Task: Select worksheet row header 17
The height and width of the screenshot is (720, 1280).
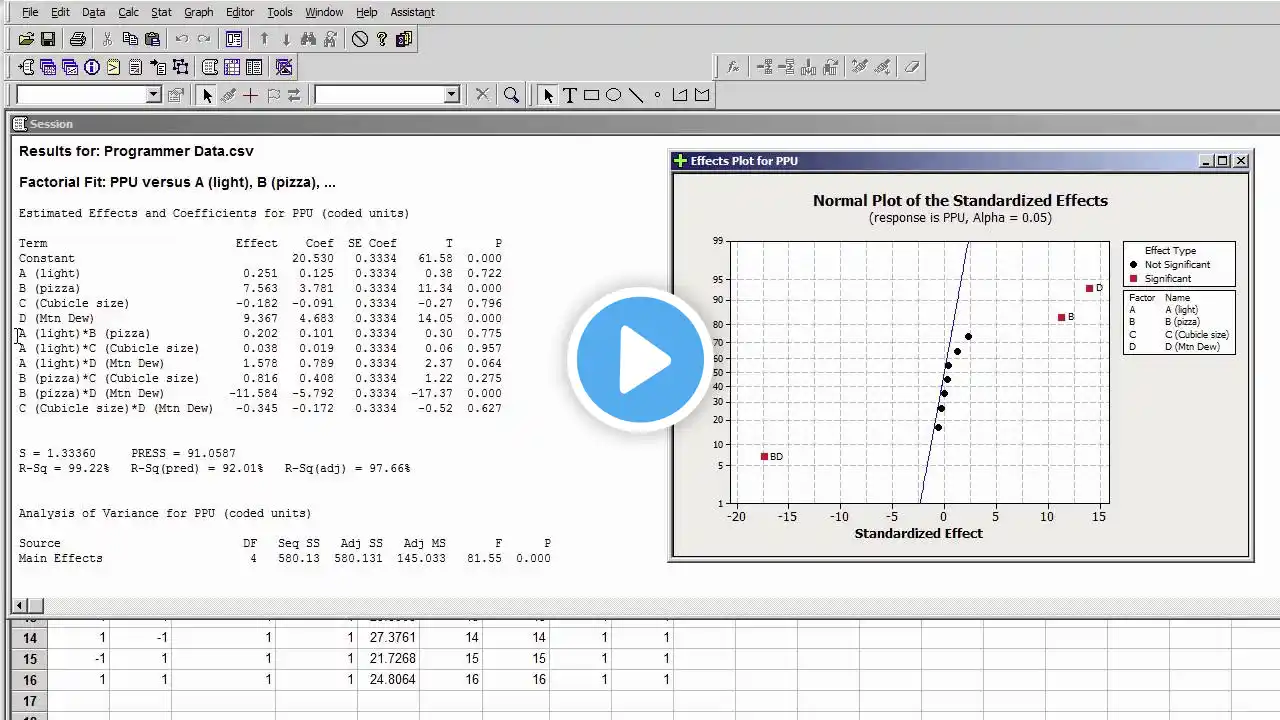Action: (29, 701)
